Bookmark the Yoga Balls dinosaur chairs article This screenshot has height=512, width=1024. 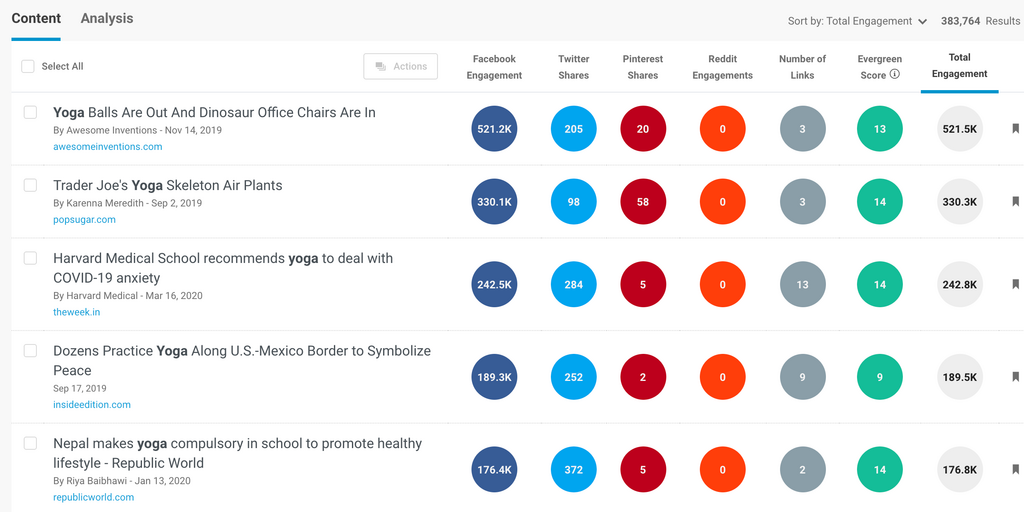(x=1015, y=129)
